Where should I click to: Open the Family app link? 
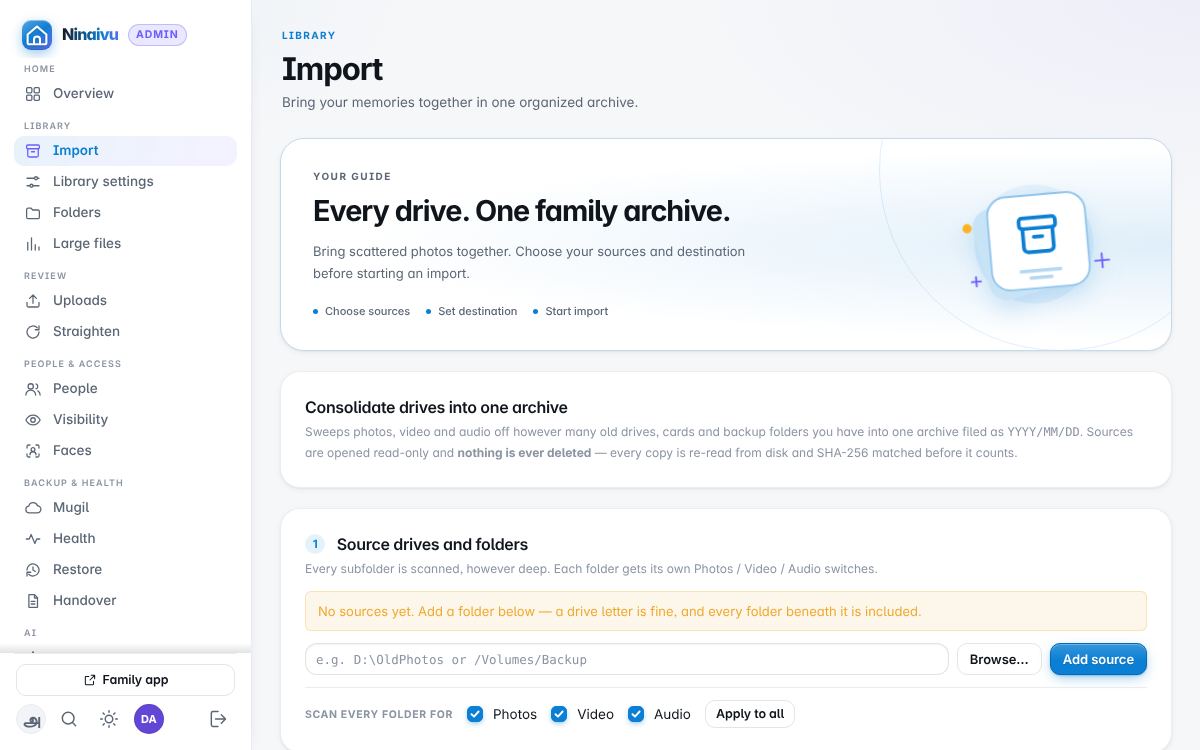pos(125,680)
